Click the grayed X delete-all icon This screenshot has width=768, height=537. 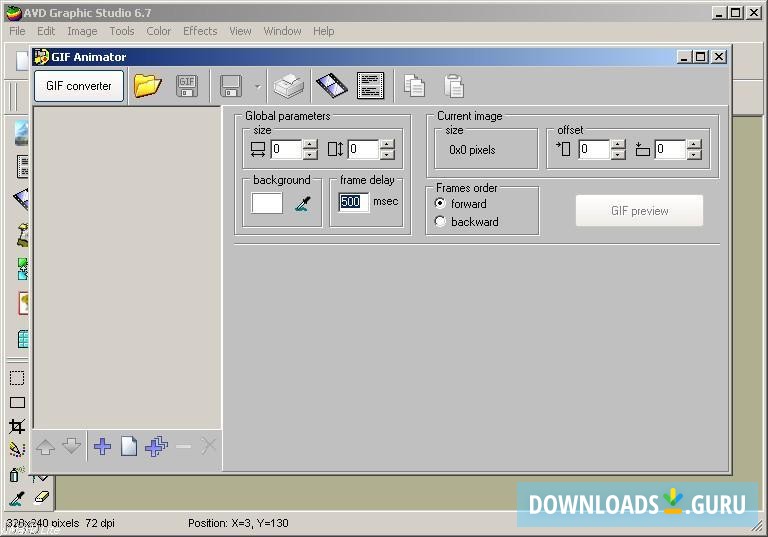(x=209, y=446)
